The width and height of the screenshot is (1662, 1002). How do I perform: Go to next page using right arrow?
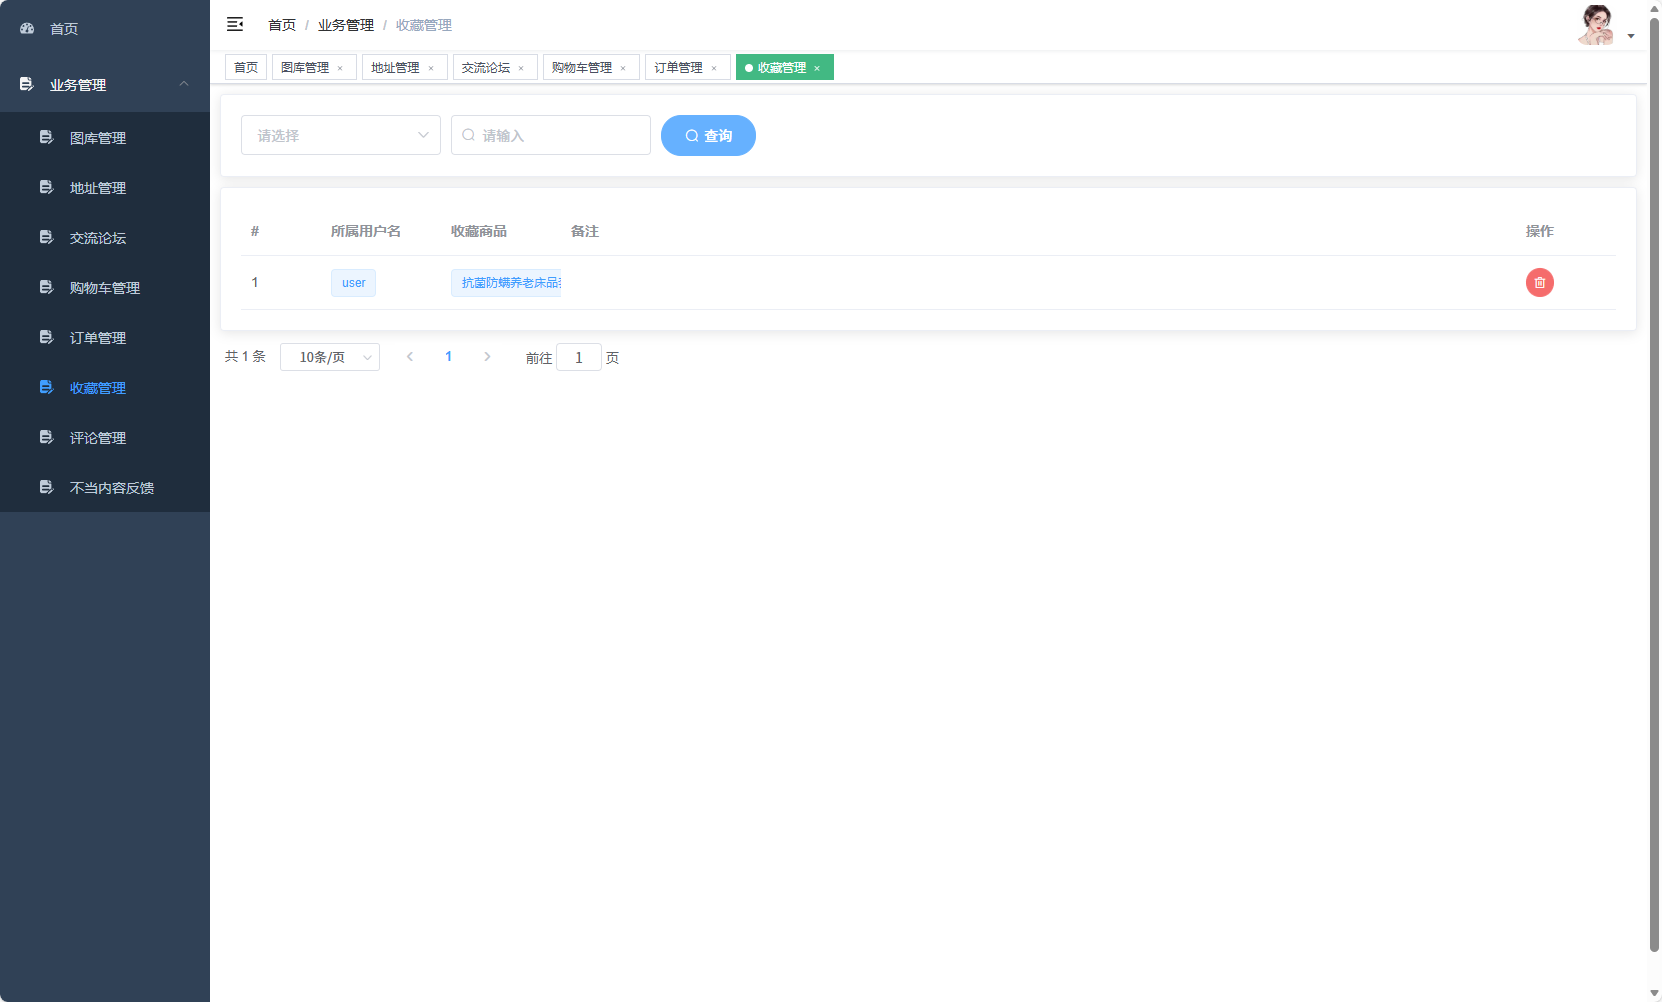(487, 357)
